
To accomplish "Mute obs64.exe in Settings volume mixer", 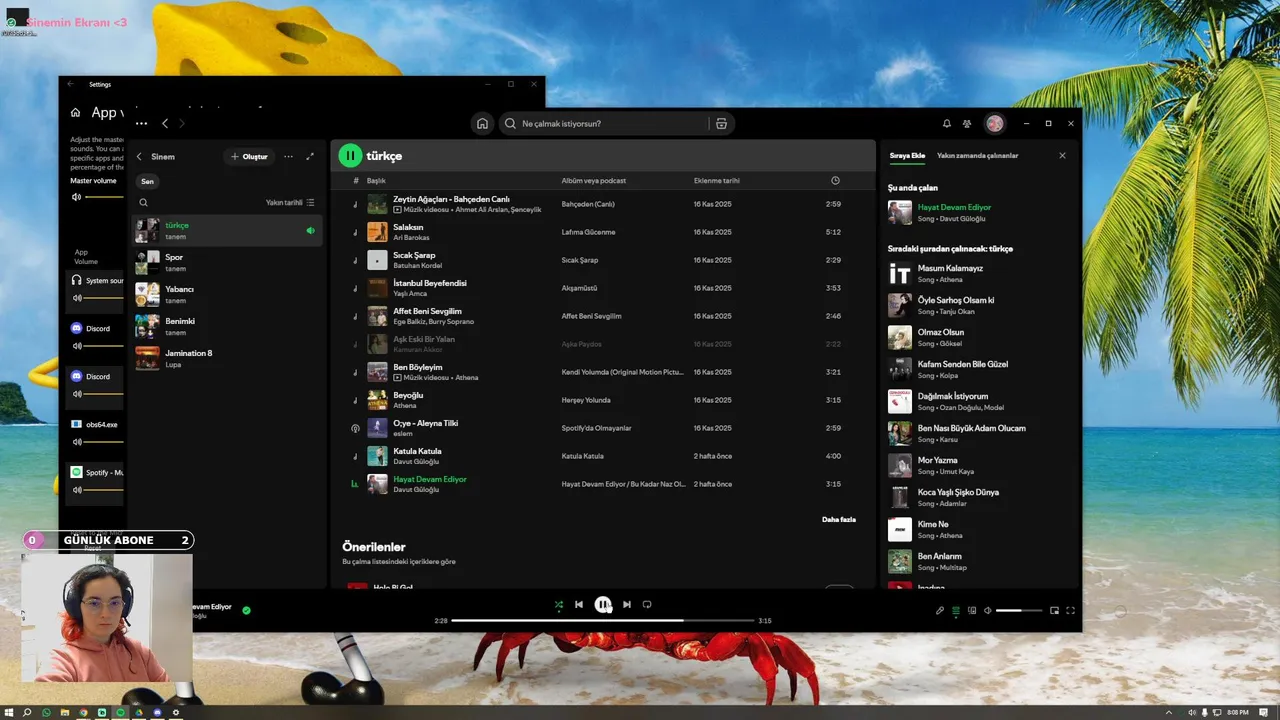I will click(x=76, y=442).
